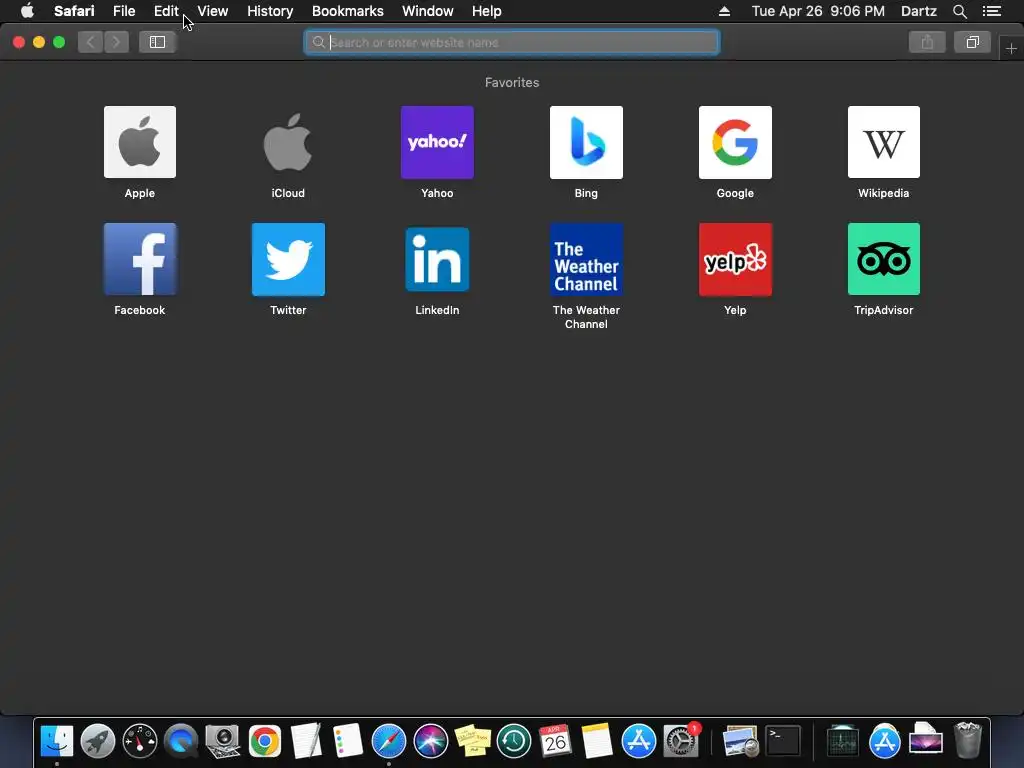
Task: Open Notification Center list icon
Action: [992, 11]
